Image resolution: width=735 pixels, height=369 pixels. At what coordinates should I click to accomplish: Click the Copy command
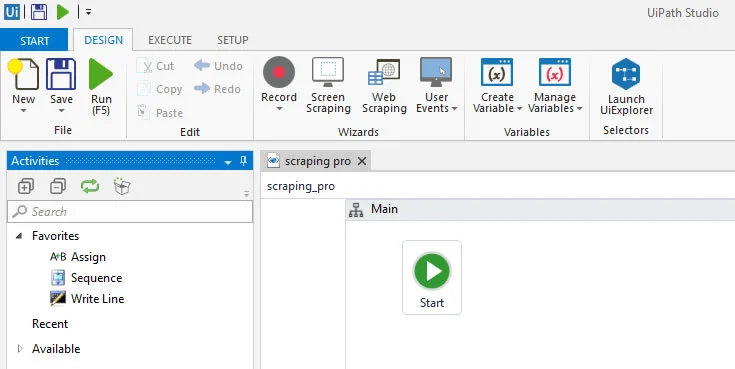159,89
